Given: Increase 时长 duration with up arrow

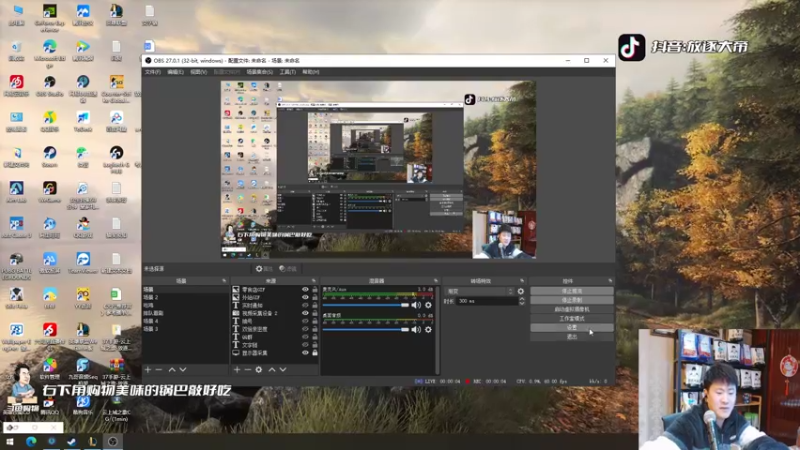Looking at the screenshot, I should 521,299.
